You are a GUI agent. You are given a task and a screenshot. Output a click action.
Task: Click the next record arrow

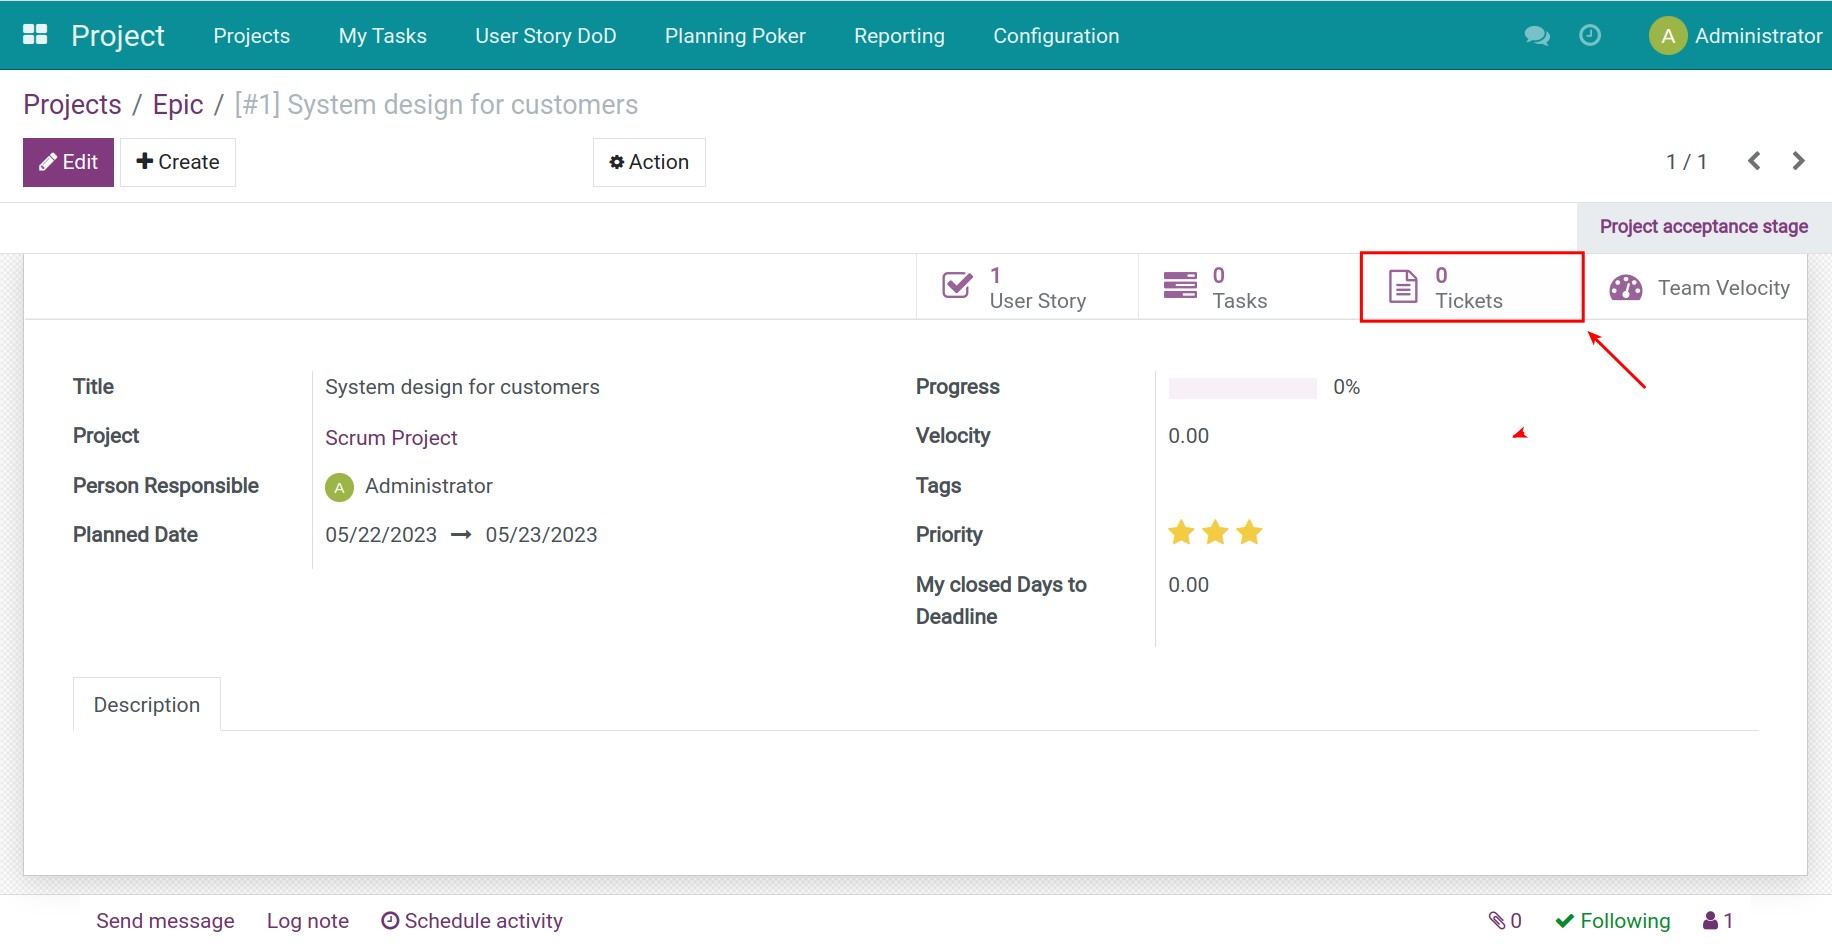tap(1798, 160)
